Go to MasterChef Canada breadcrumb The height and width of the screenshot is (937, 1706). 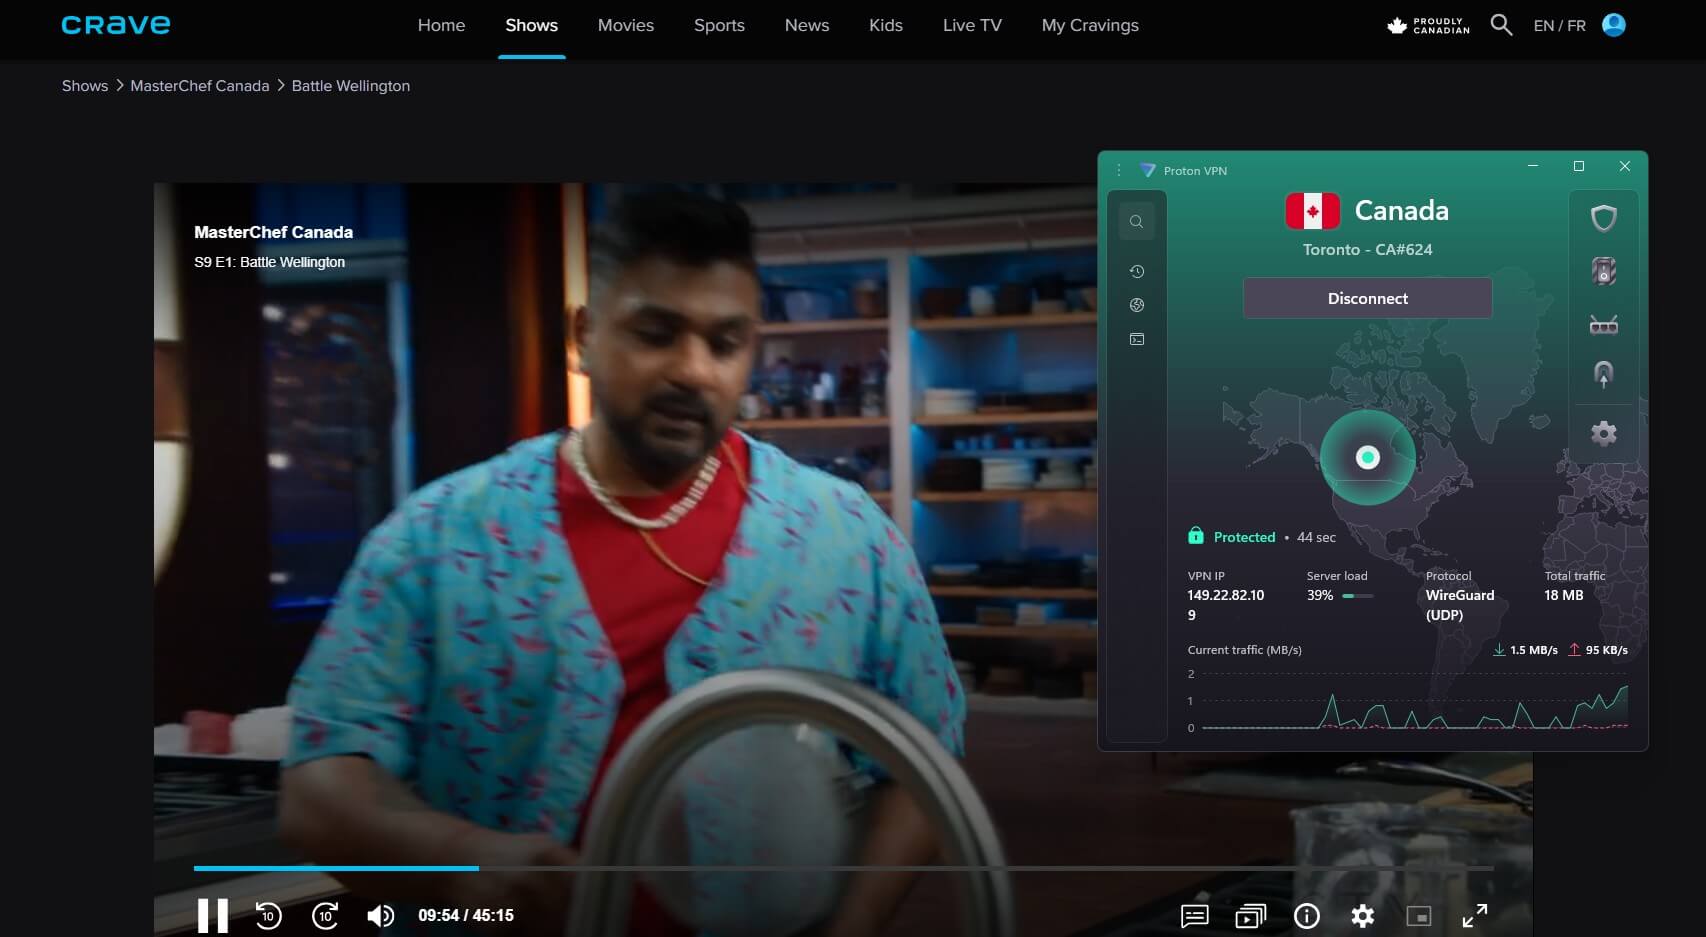tap(200, 86)
